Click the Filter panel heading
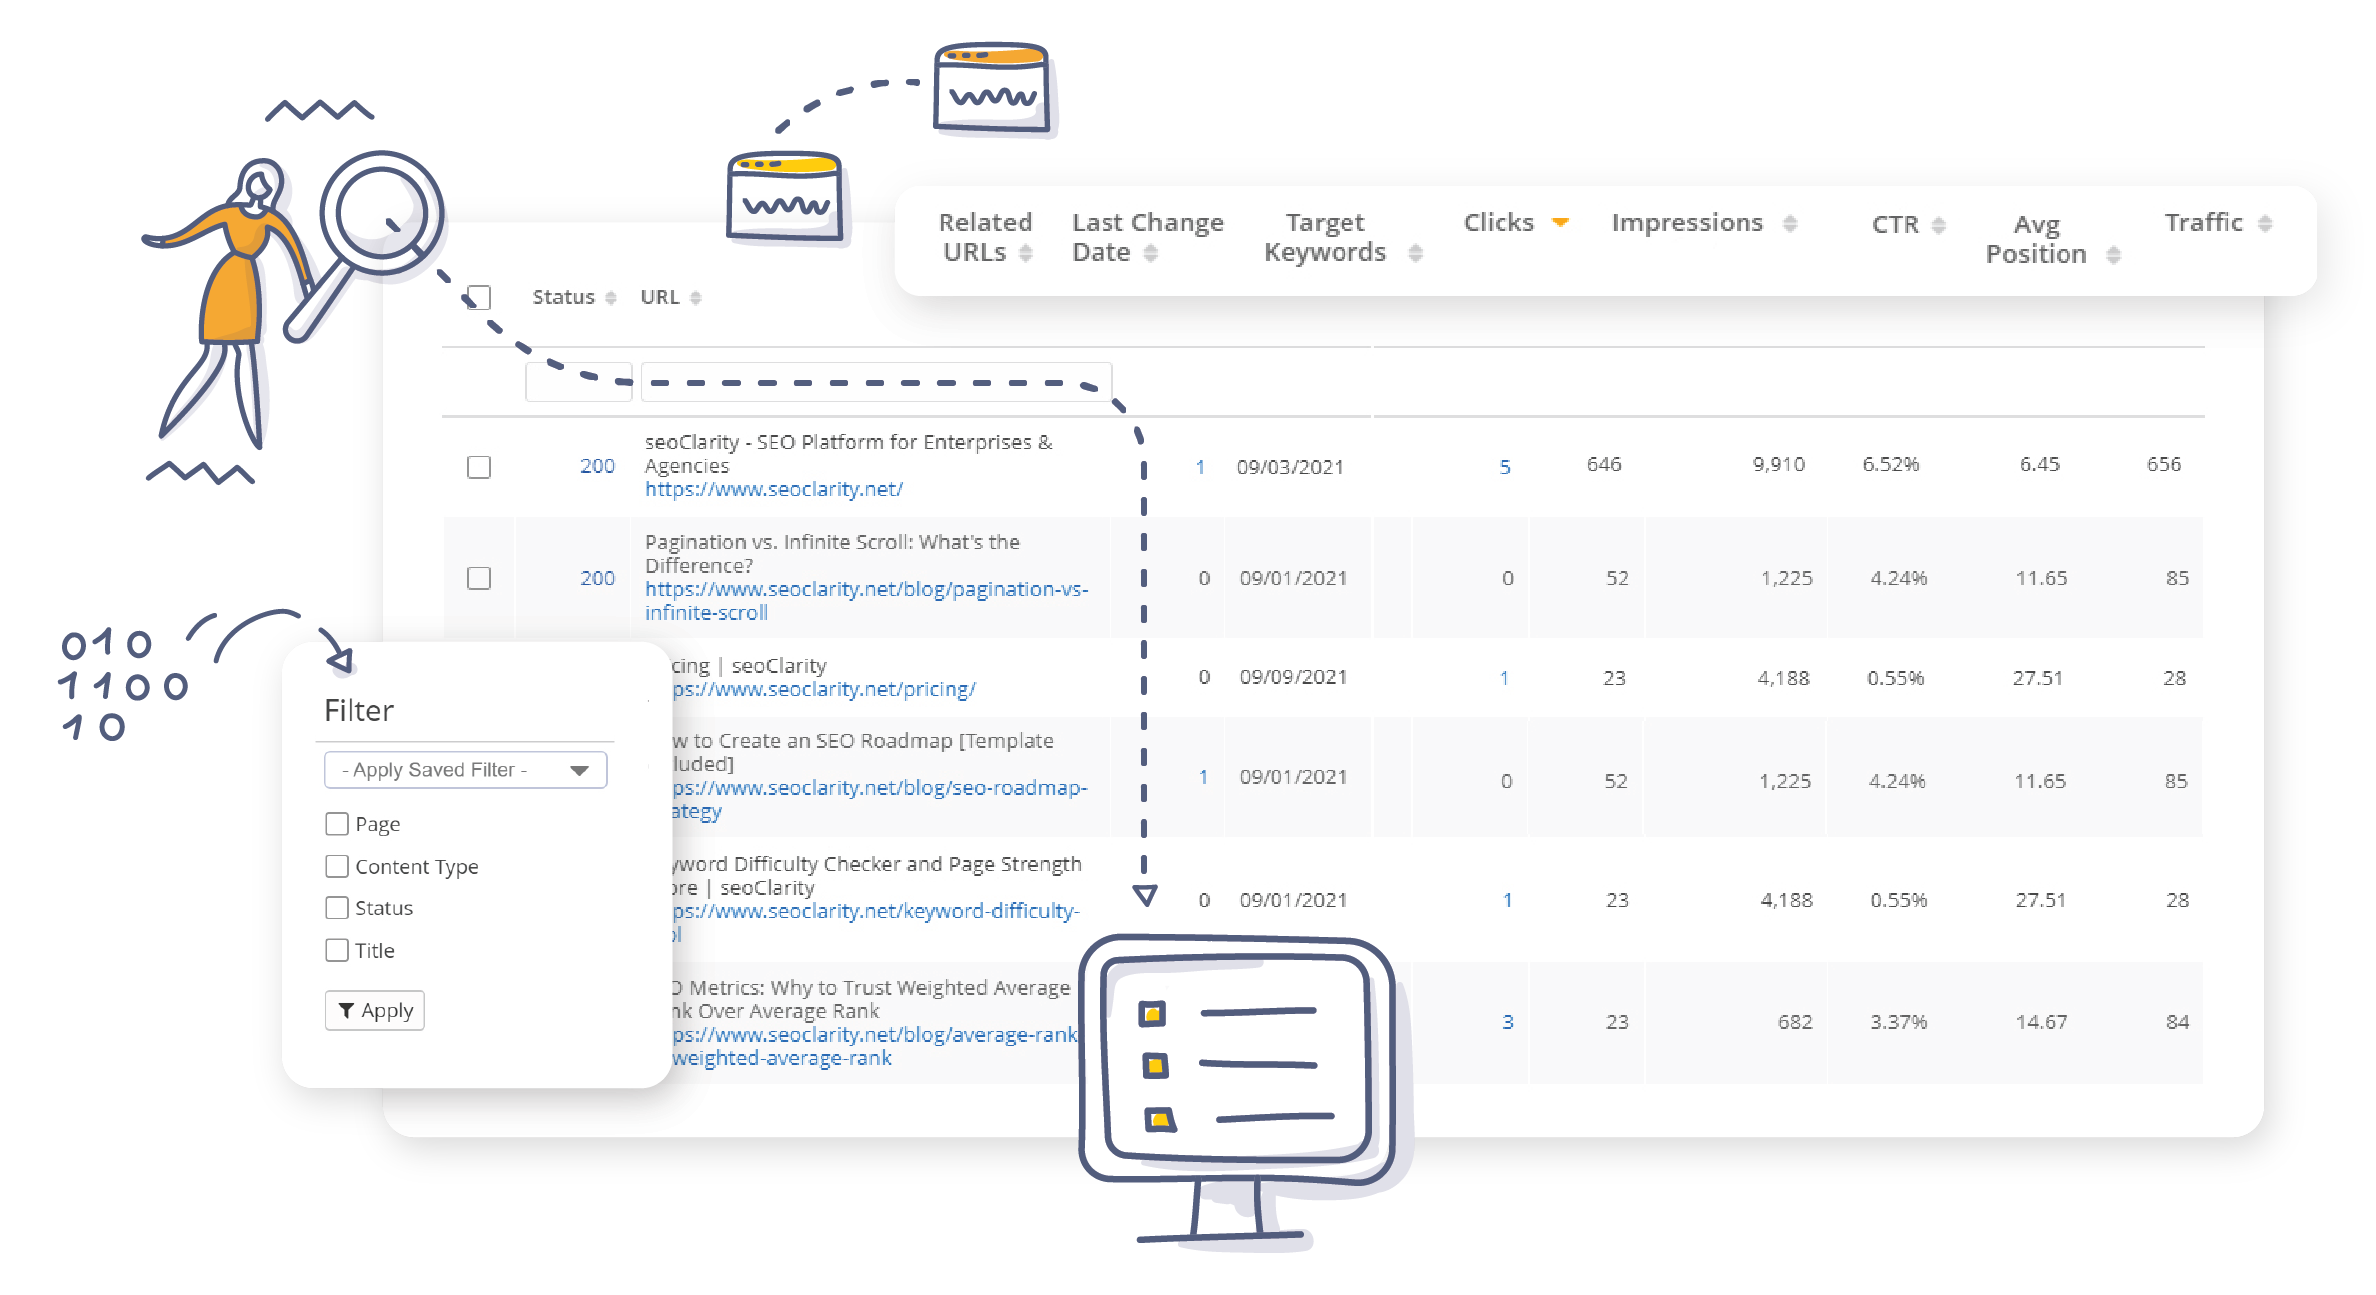The width and height of the screenshot is (2376, 1295). click(x=359, y=711)
